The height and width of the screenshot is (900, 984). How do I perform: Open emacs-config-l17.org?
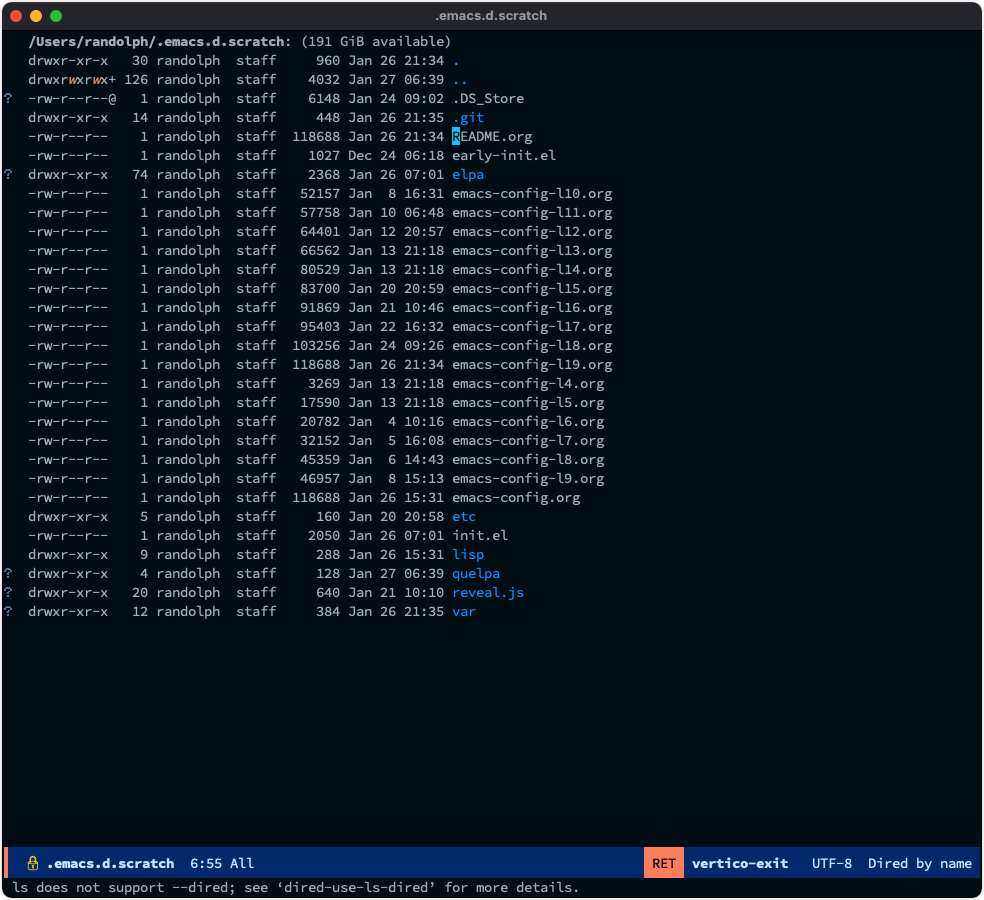click(532, 326)
